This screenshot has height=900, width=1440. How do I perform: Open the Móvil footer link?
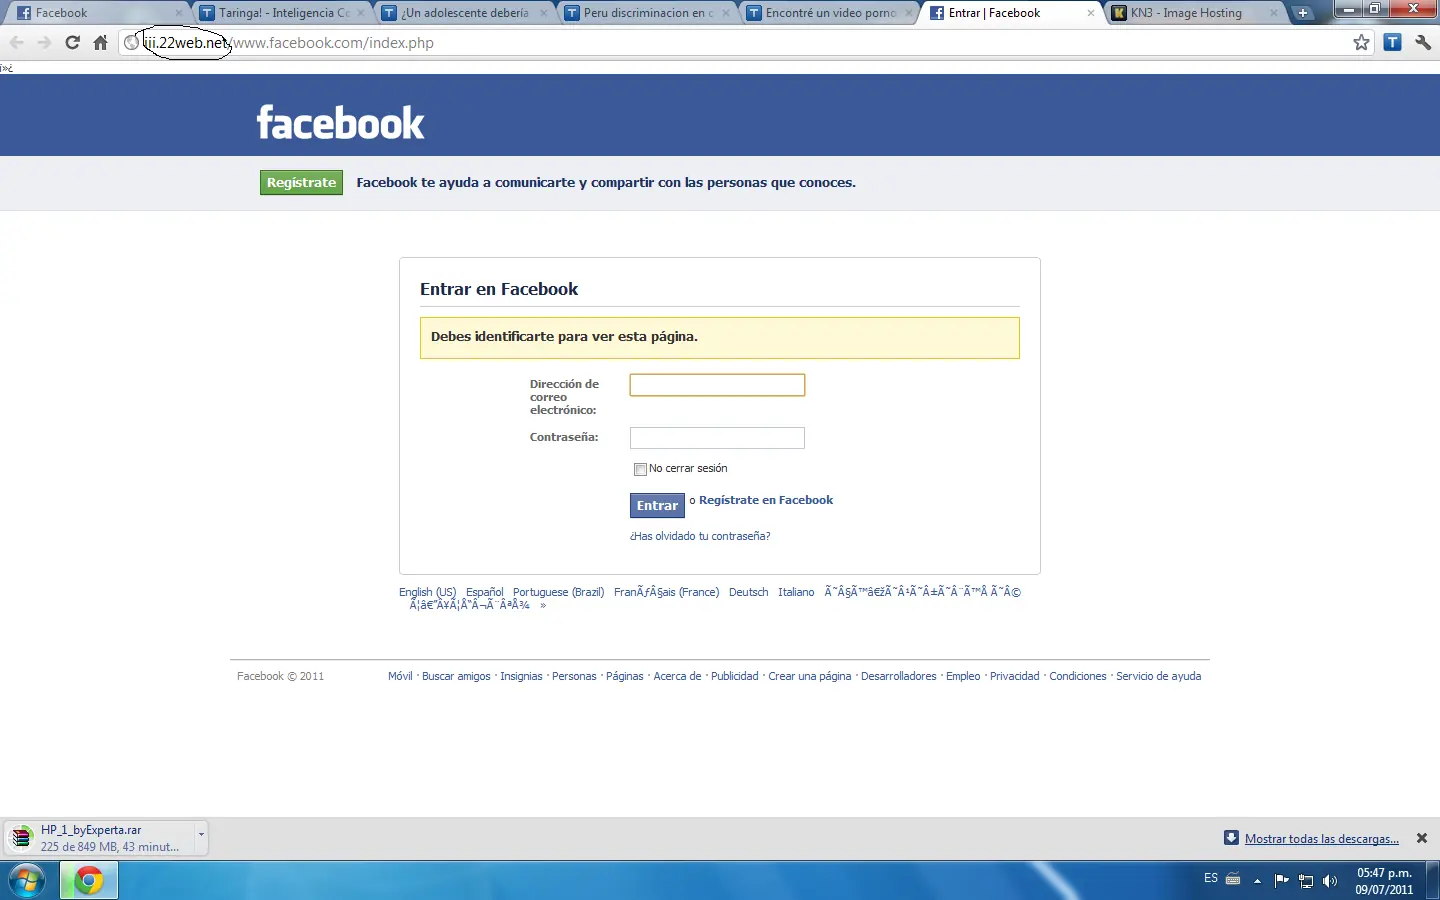point(400,676)
